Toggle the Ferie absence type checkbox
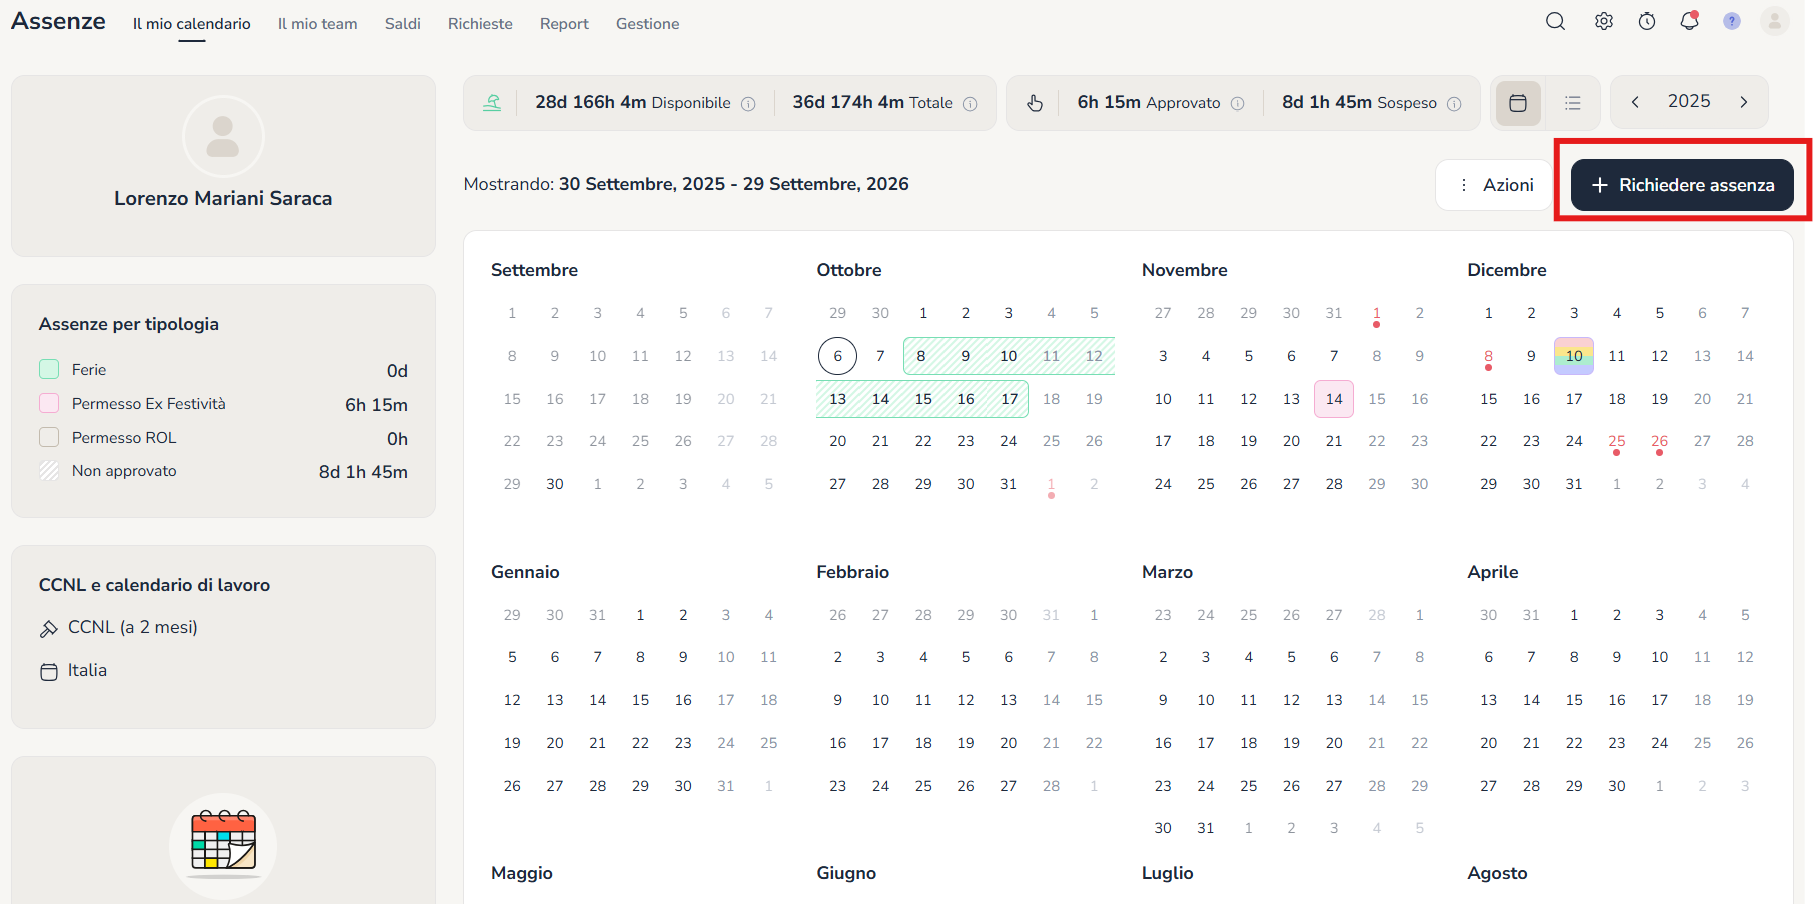The image size is (1813, 904). pyautogui.click(x=49, y=370)
